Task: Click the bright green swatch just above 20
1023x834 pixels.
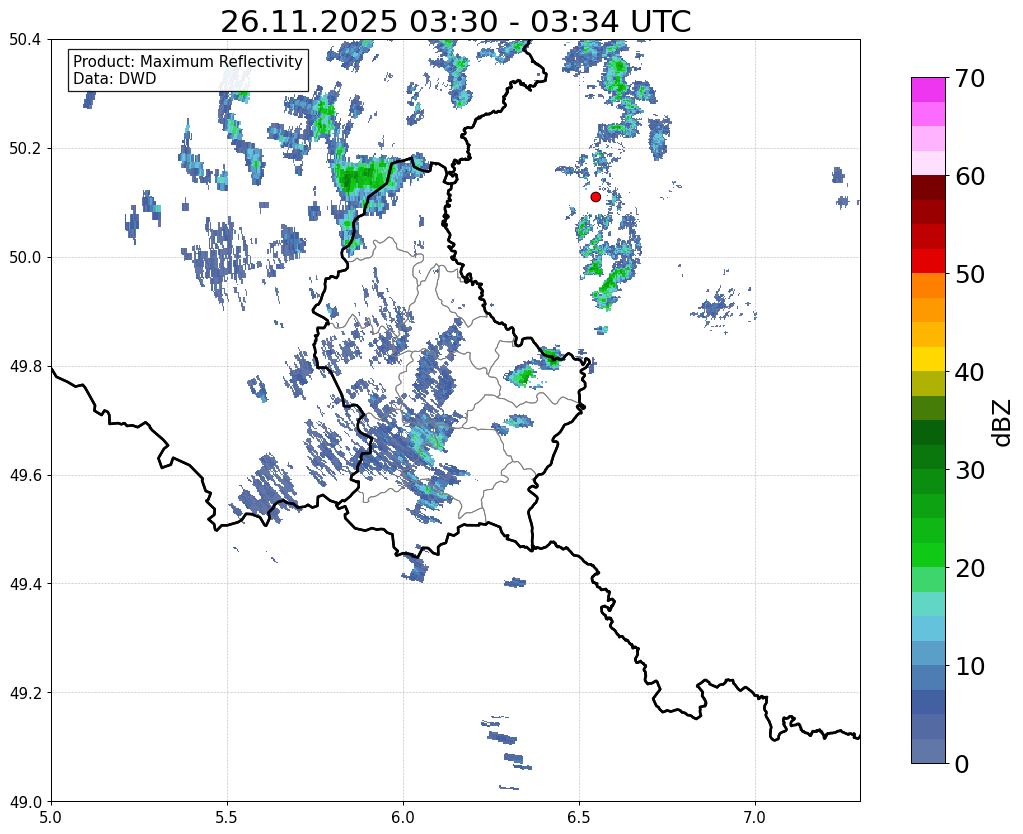Action: pos(928,555)
